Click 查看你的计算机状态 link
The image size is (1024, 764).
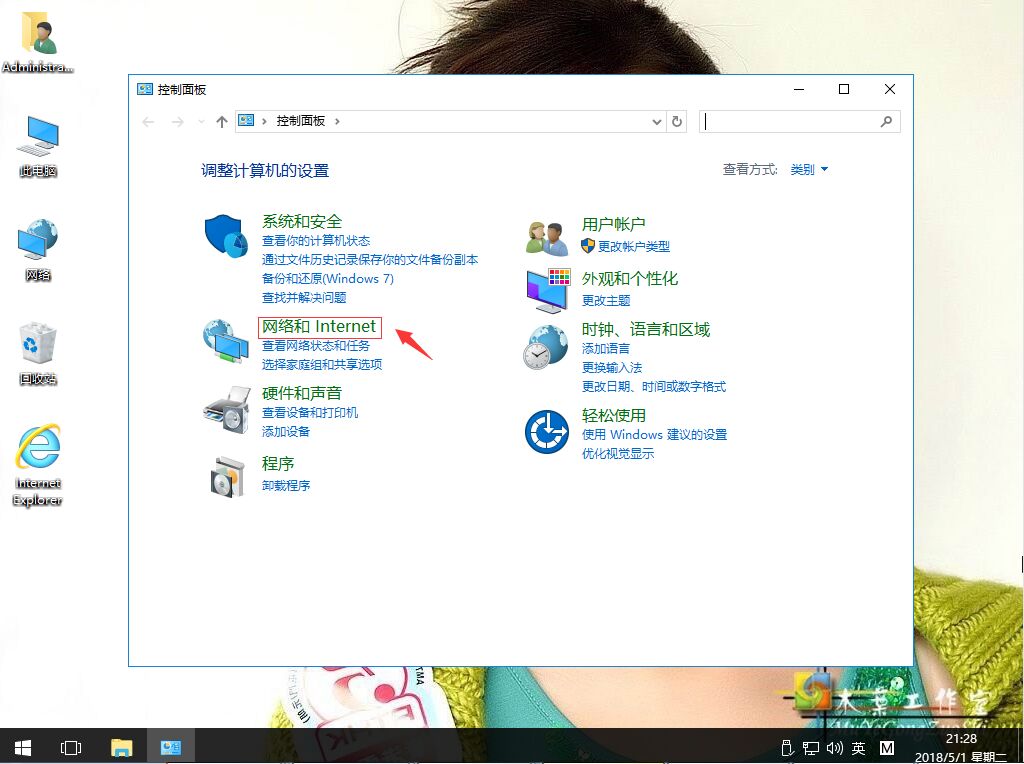316,241
